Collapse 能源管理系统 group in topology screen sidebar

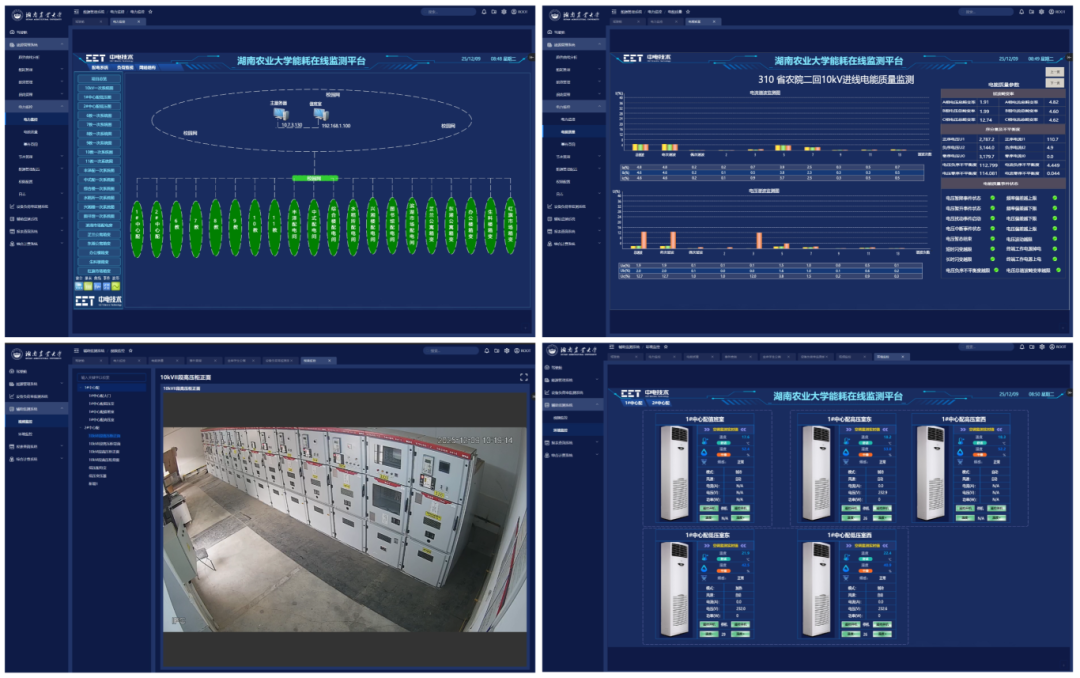(62, 45)
